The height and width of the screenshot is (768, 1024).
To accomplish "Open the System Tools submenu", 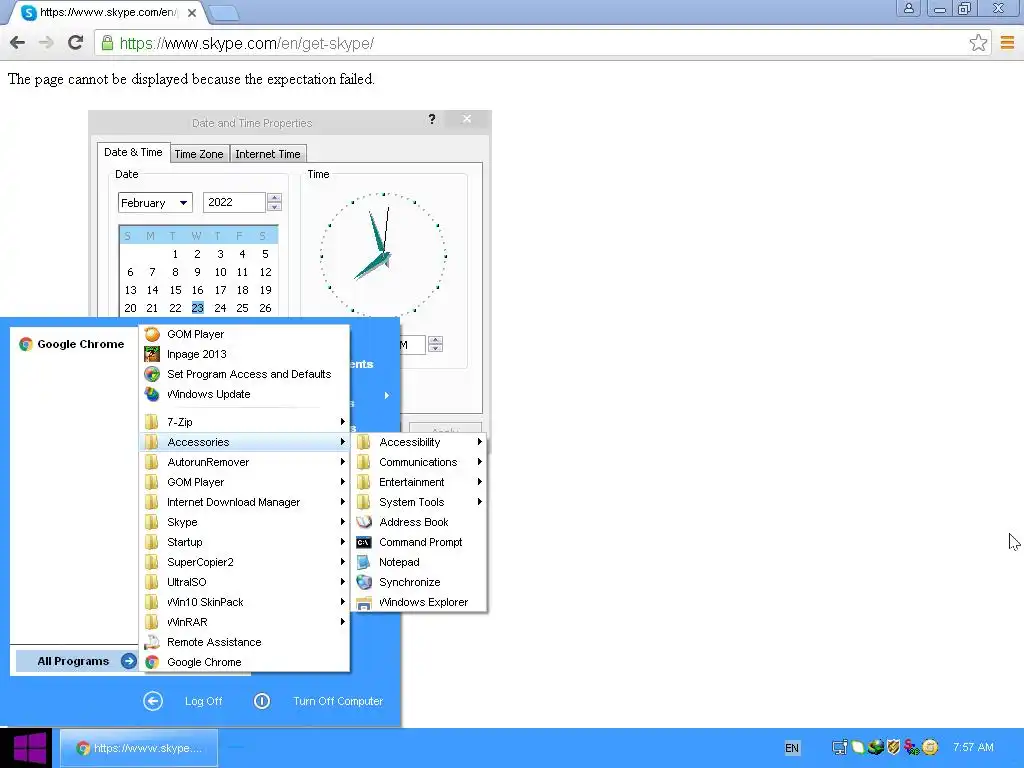I will 419,502.
